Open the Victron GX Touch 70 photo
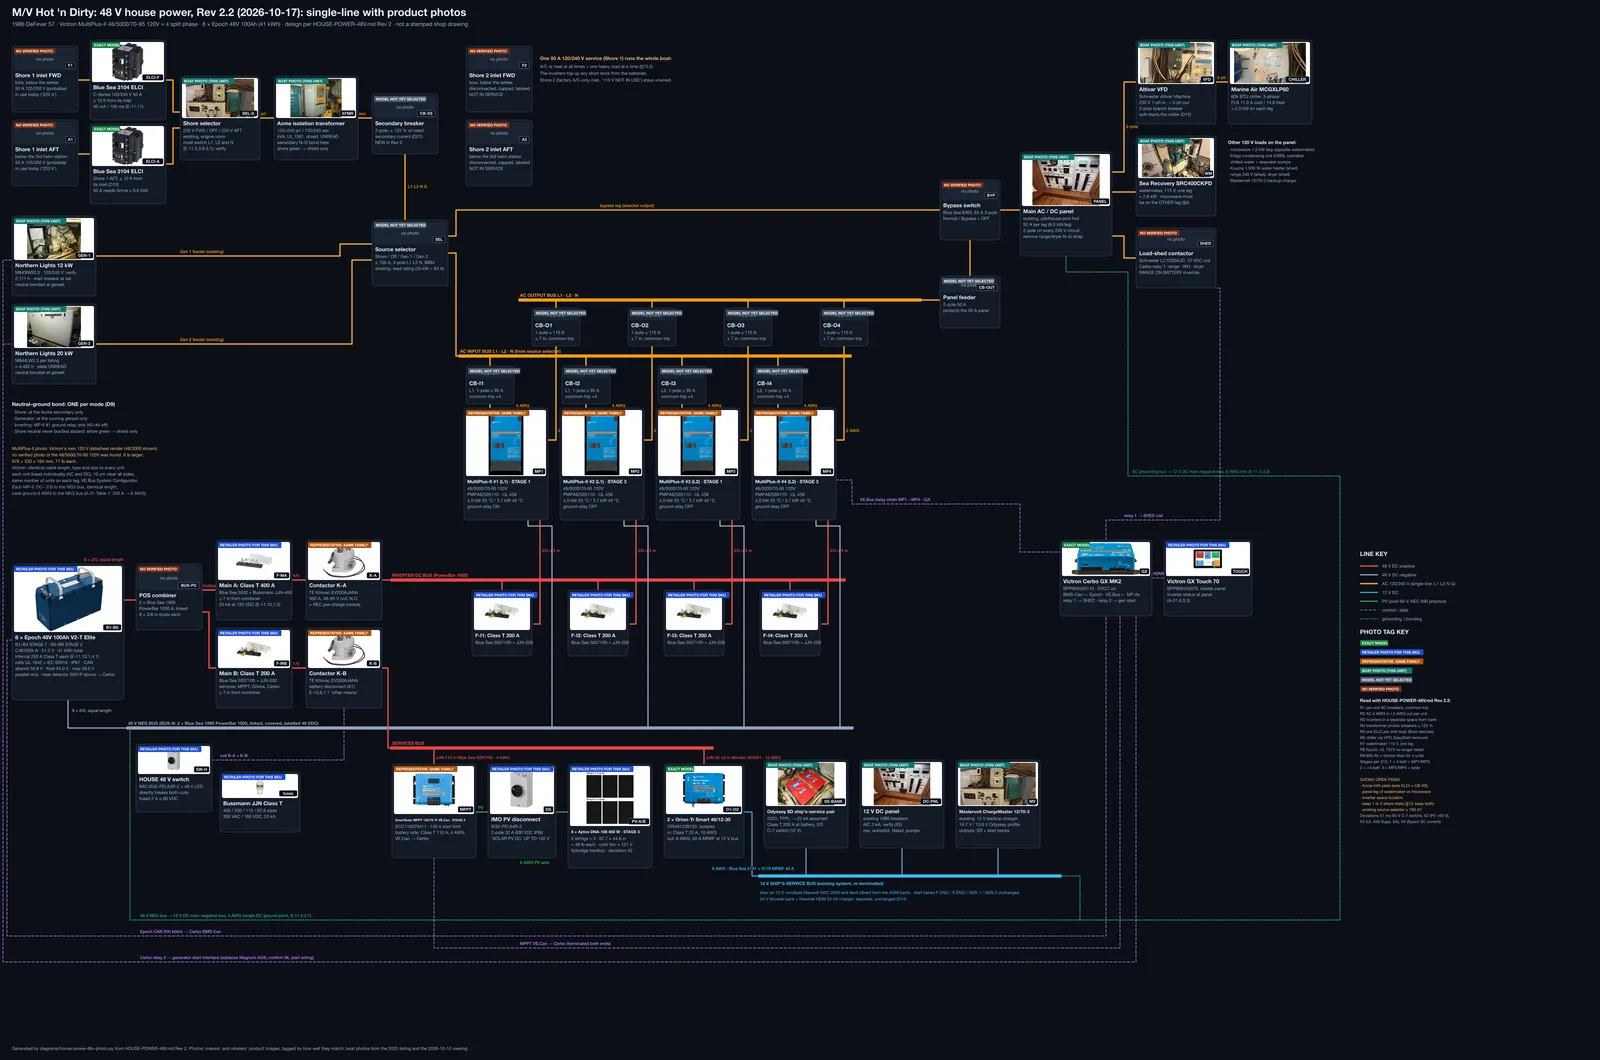 (x=1209, y=560)
